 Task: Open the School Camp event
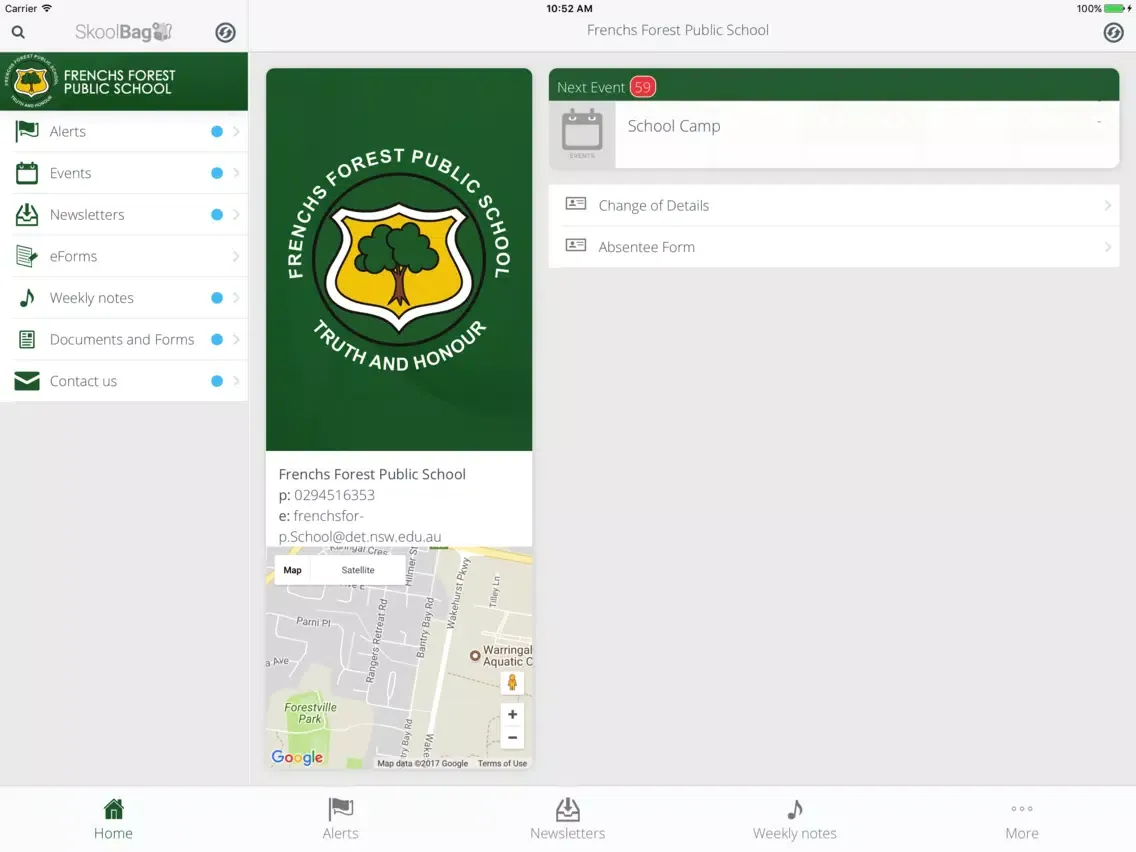(834, 134)
